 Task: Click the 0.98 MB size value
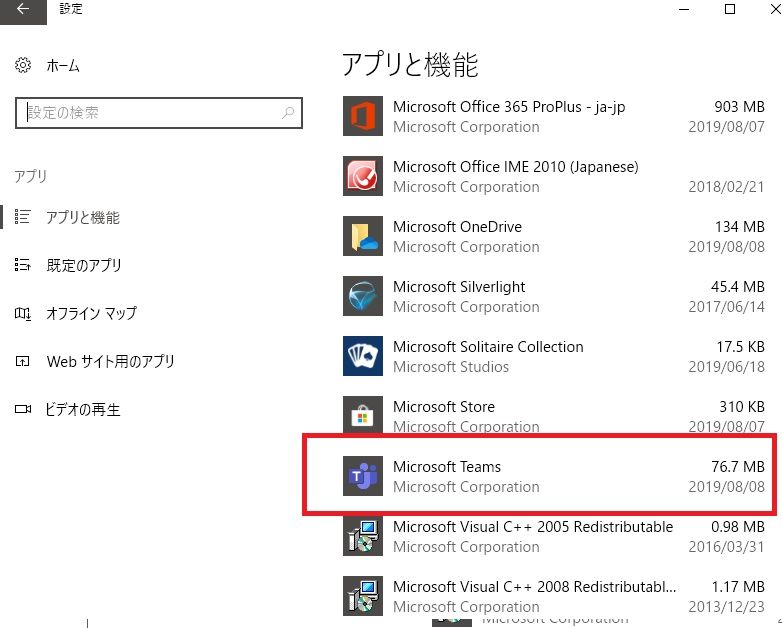(x=738, y=527)
